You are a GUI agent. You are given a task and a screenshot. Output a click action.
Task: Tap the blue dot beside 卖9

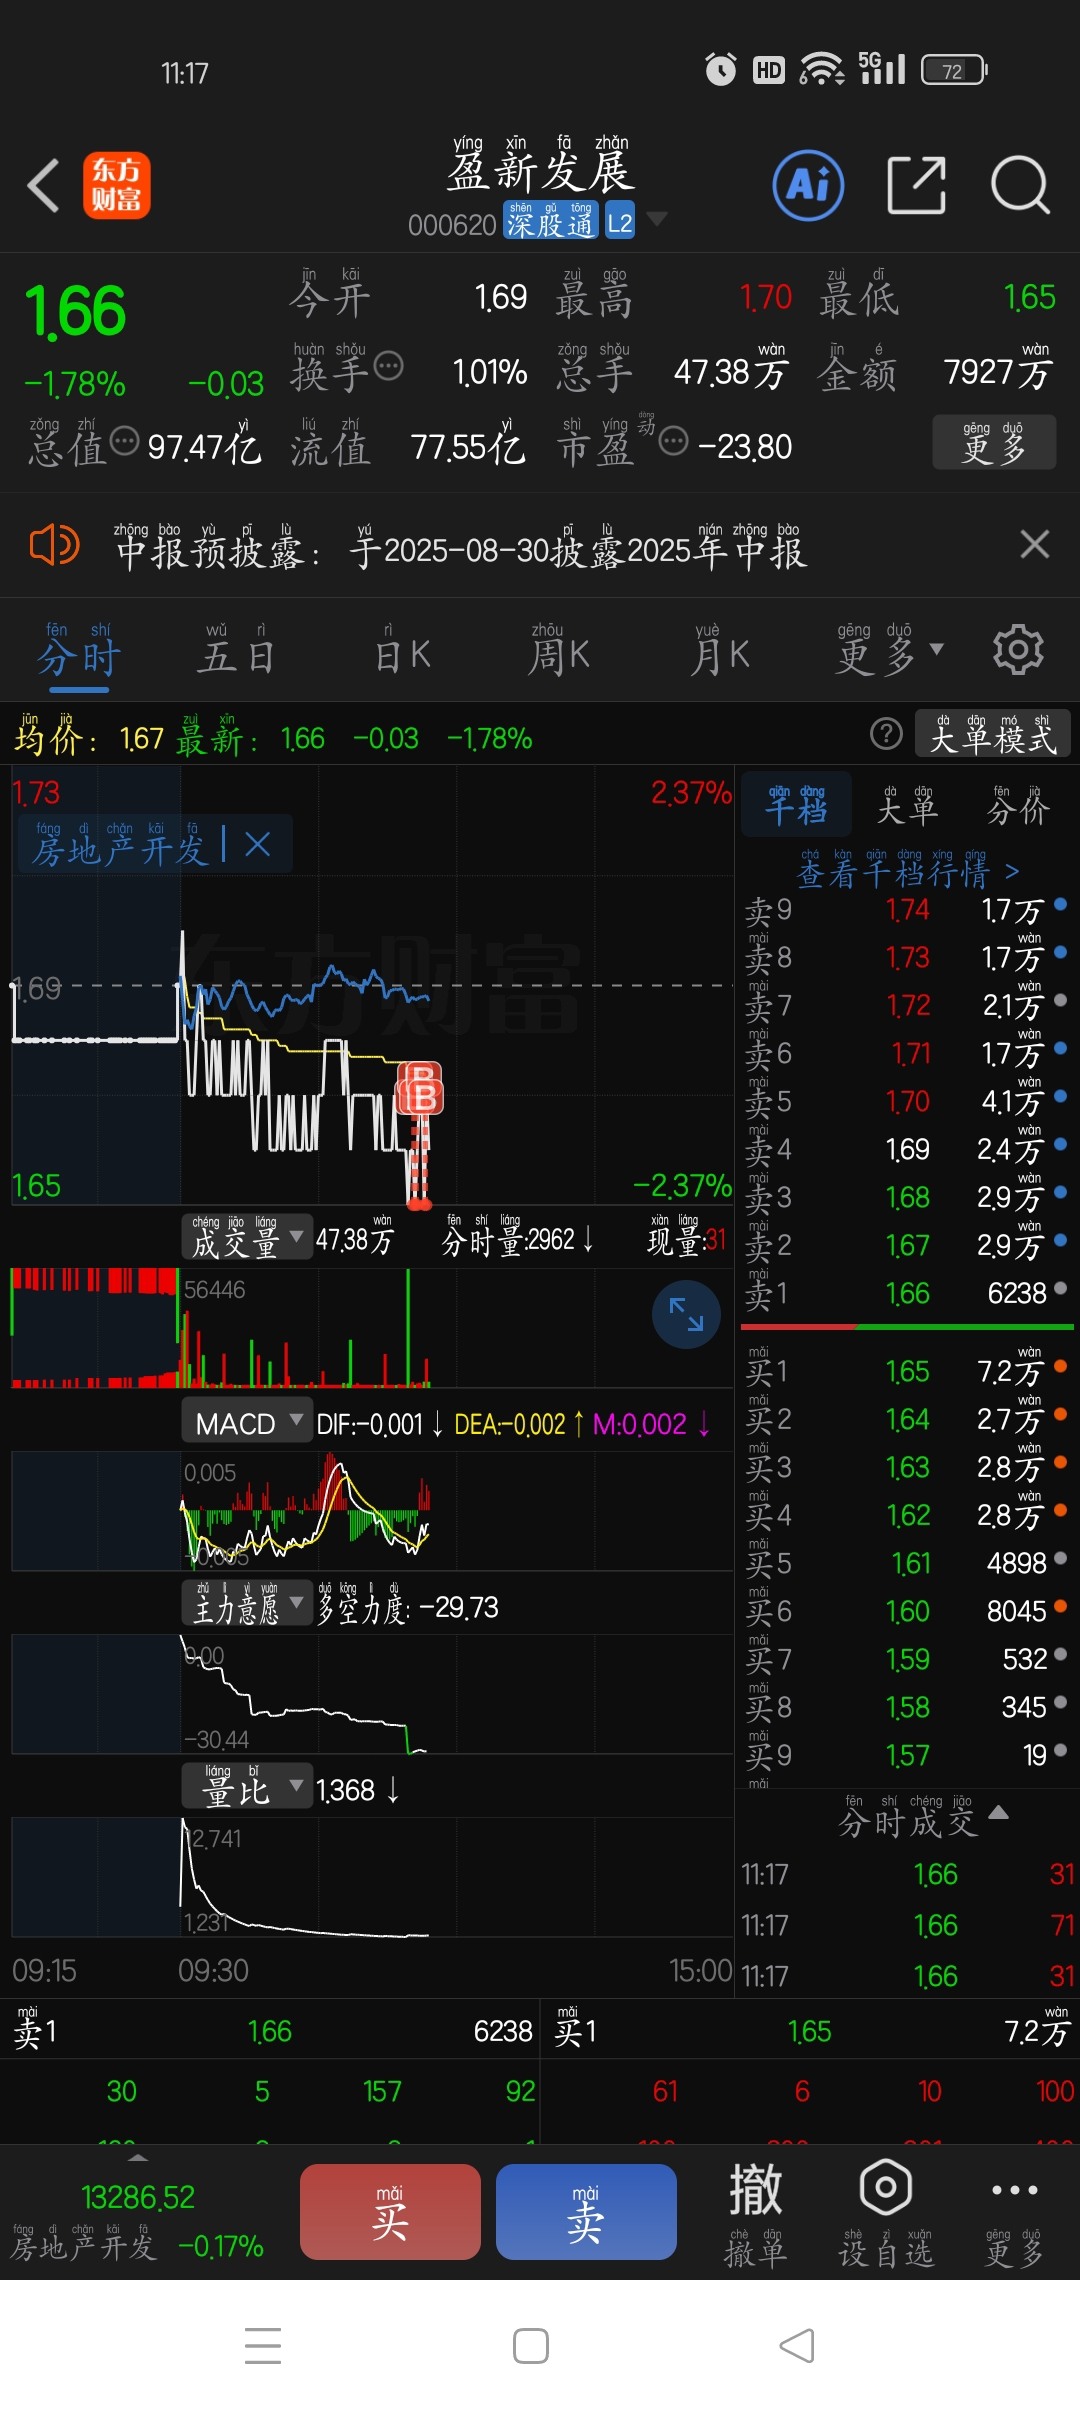pos(1060,904)
